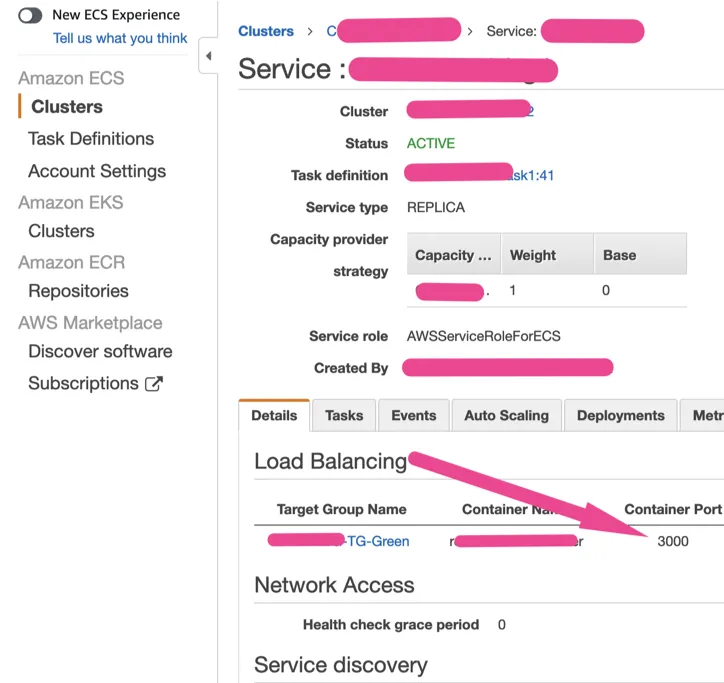Open the Subscriptions link
Screen dimensions: 724x683
point(83,383)
